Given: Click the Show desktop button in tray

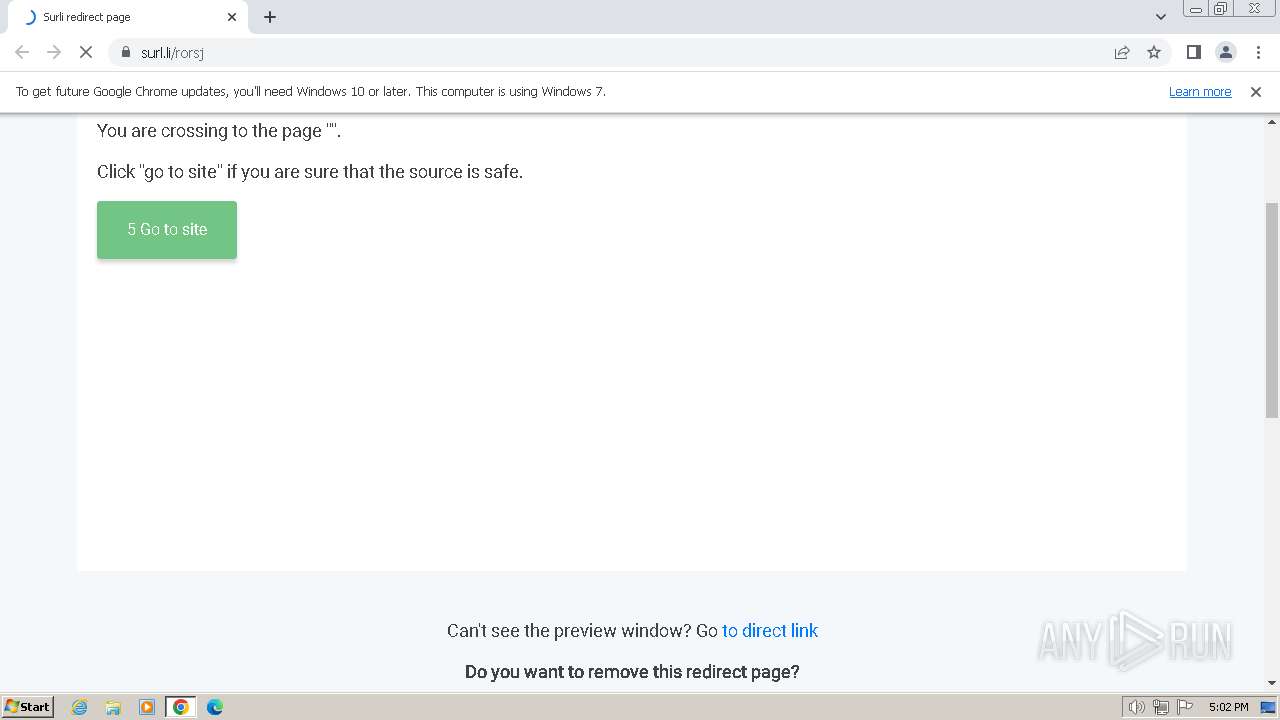Looking at the screenshot, I should 1269,707.
